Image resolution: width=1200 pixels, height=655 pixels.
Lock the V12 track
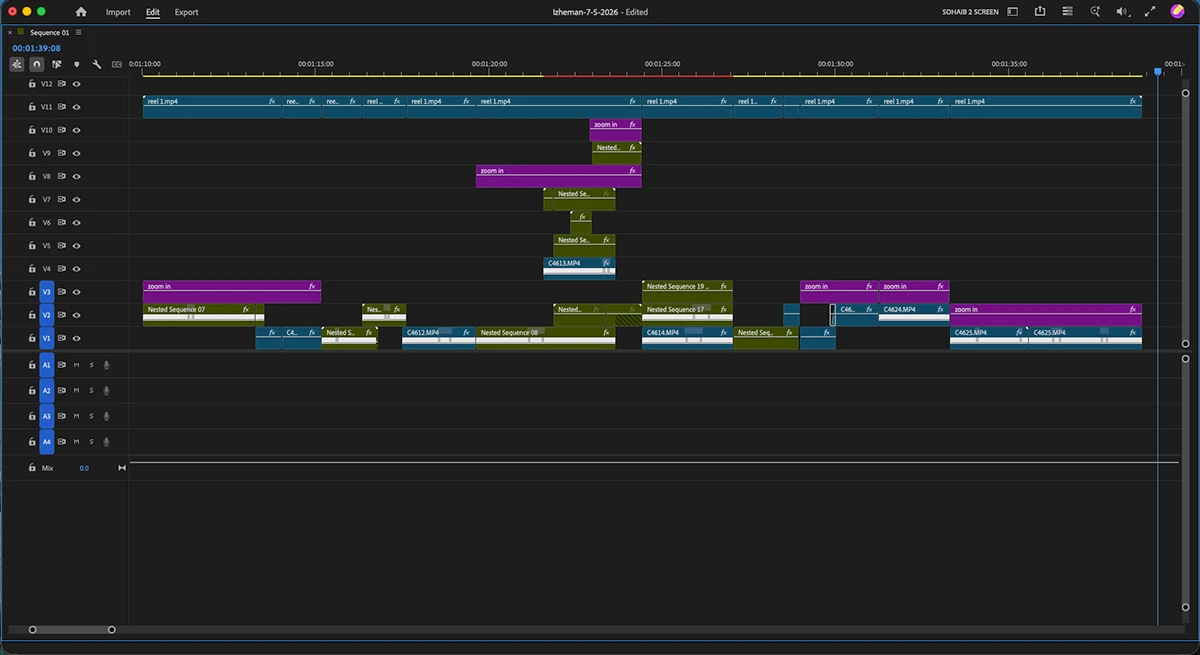(x=31, y=84)
